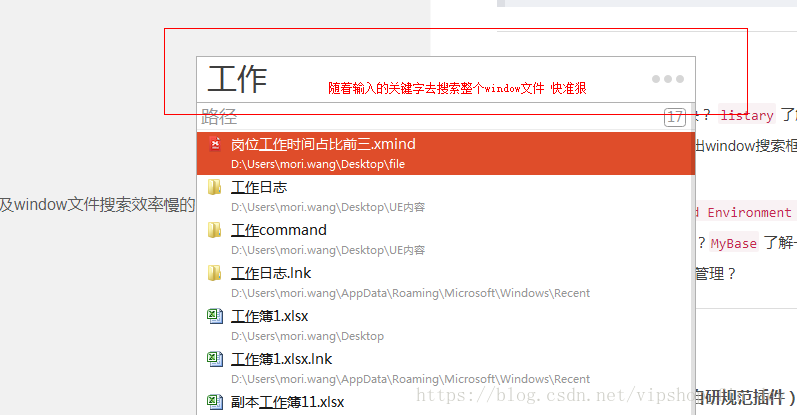797x415 pixels.
Task: Click the Excel icon beside 副本工作簿11.xlsx
Action: point(214,402)
